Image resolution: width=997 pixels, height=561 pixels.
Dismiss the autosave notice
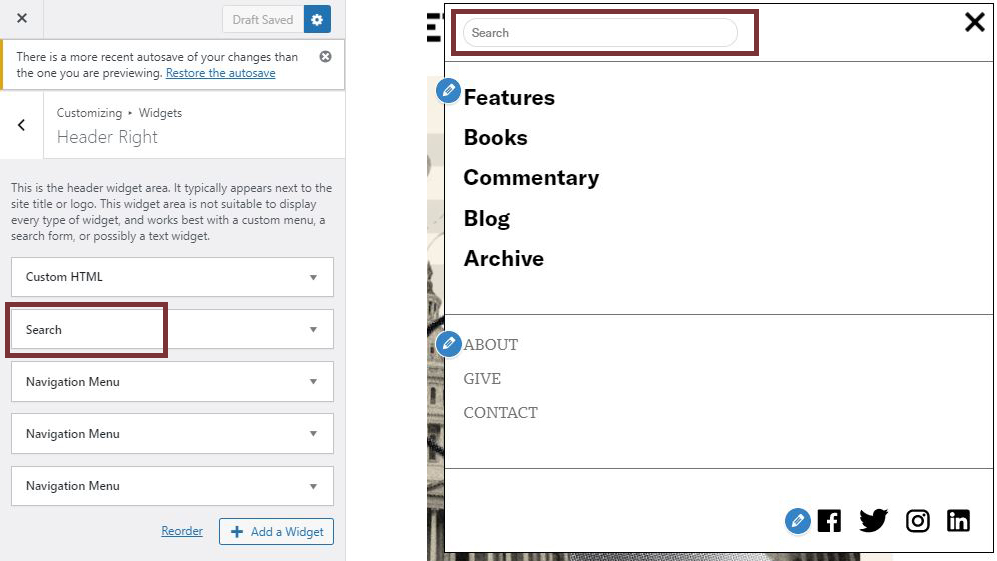coord(325,57)
